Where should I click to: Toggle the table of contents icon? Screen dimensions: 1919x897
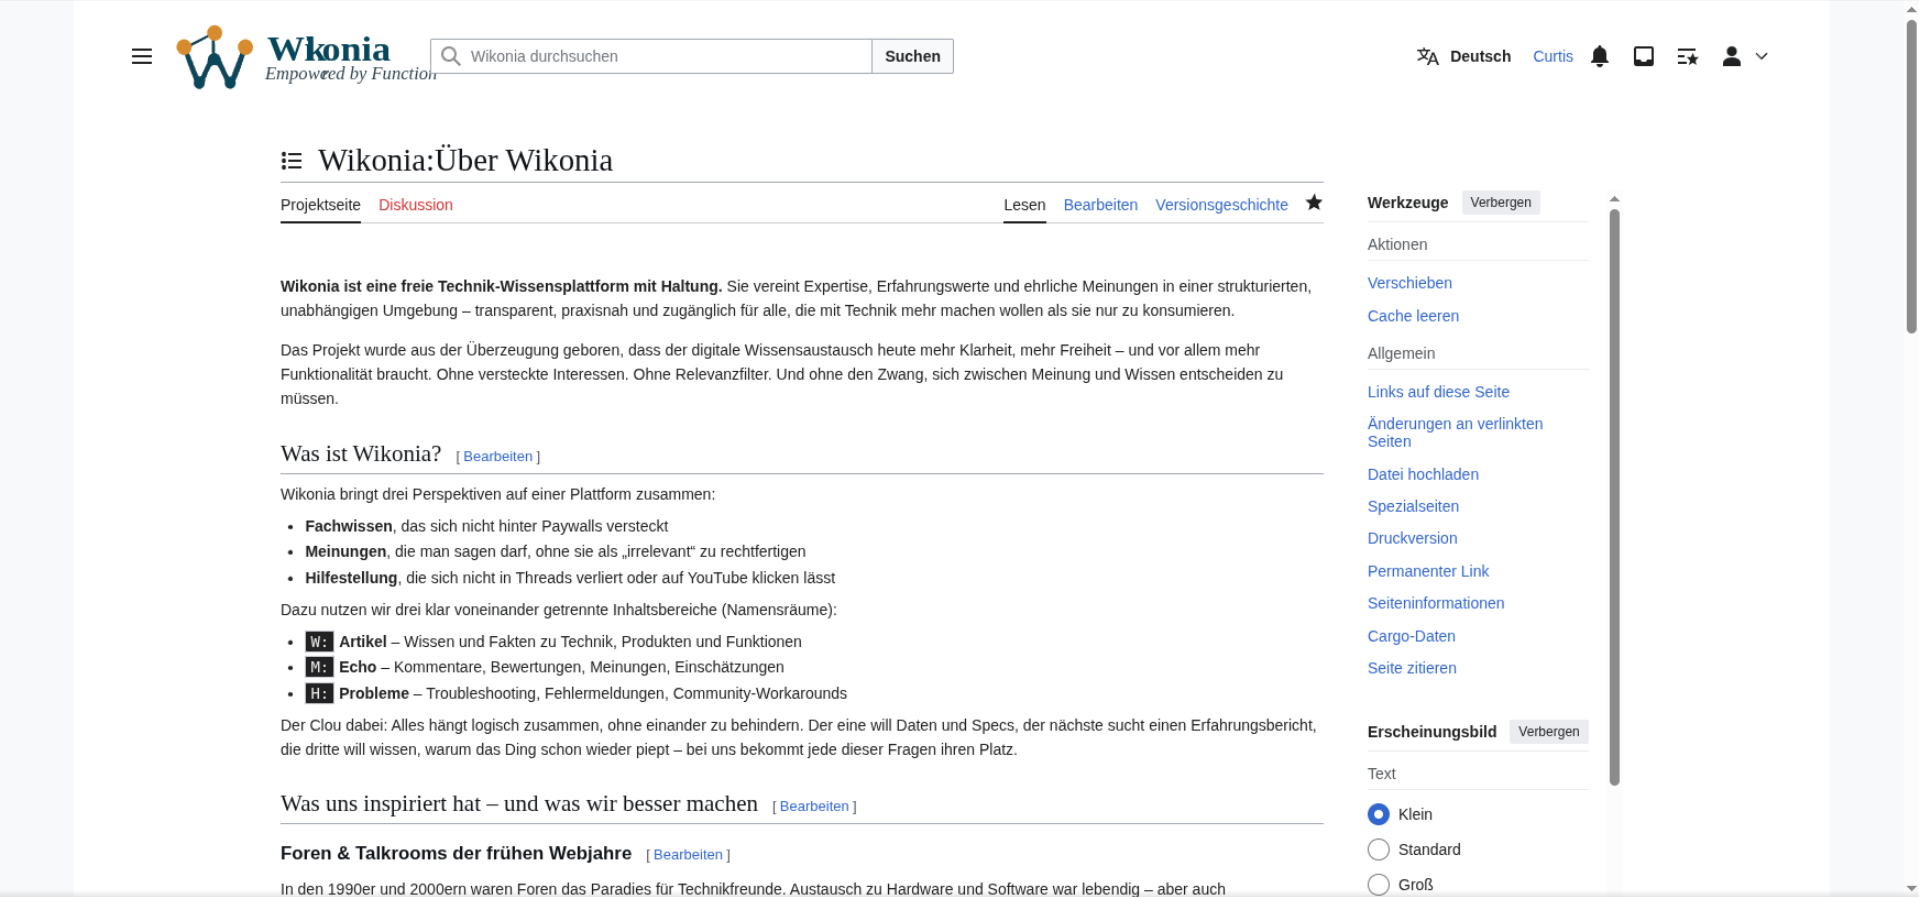click(291, 161)
